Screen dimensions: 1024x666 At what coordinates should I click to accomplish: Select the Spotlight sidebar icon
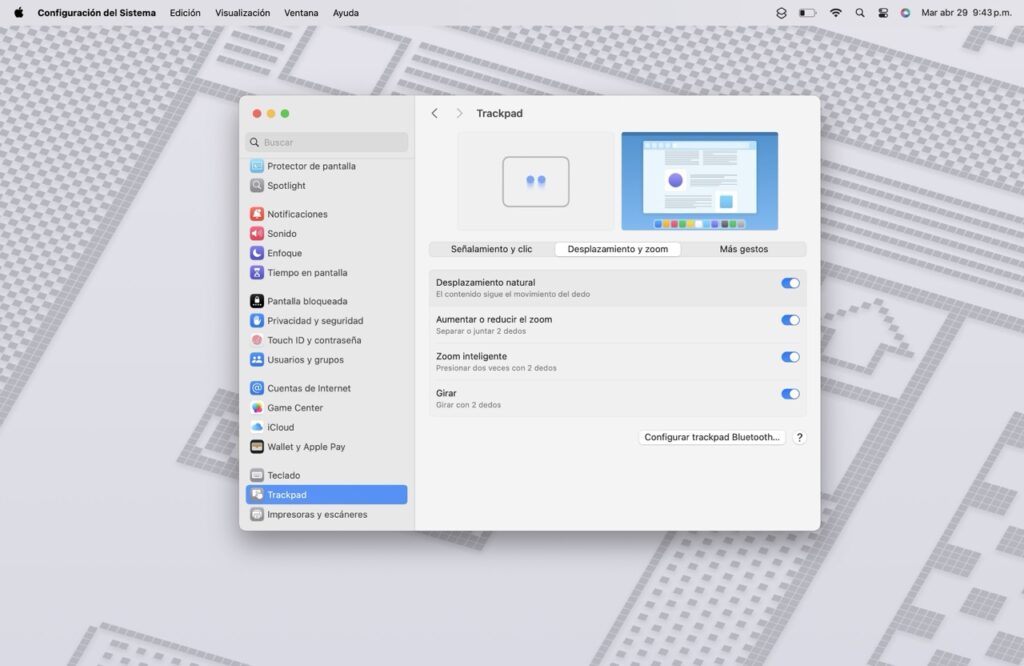[257, 185]
